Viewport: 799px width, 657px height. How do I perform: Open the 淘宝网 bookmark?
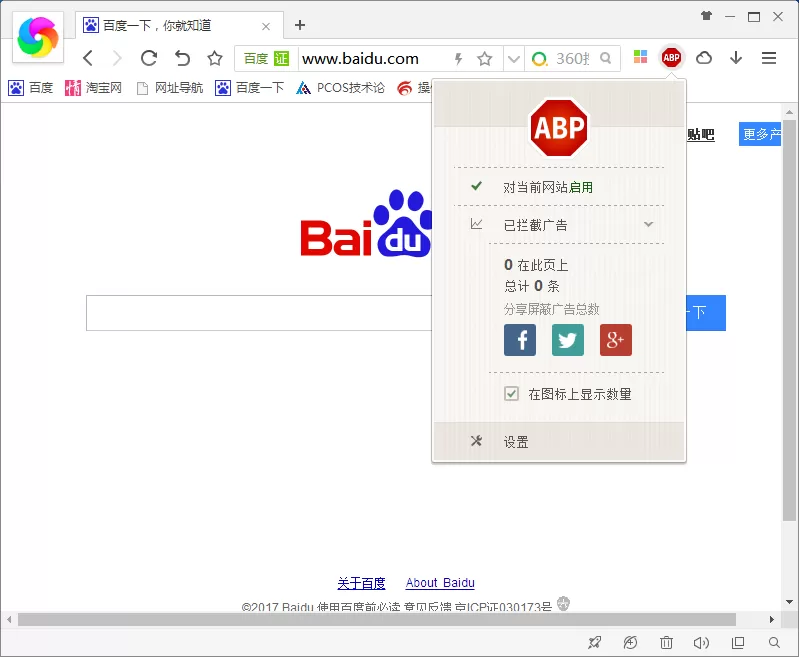93,88
